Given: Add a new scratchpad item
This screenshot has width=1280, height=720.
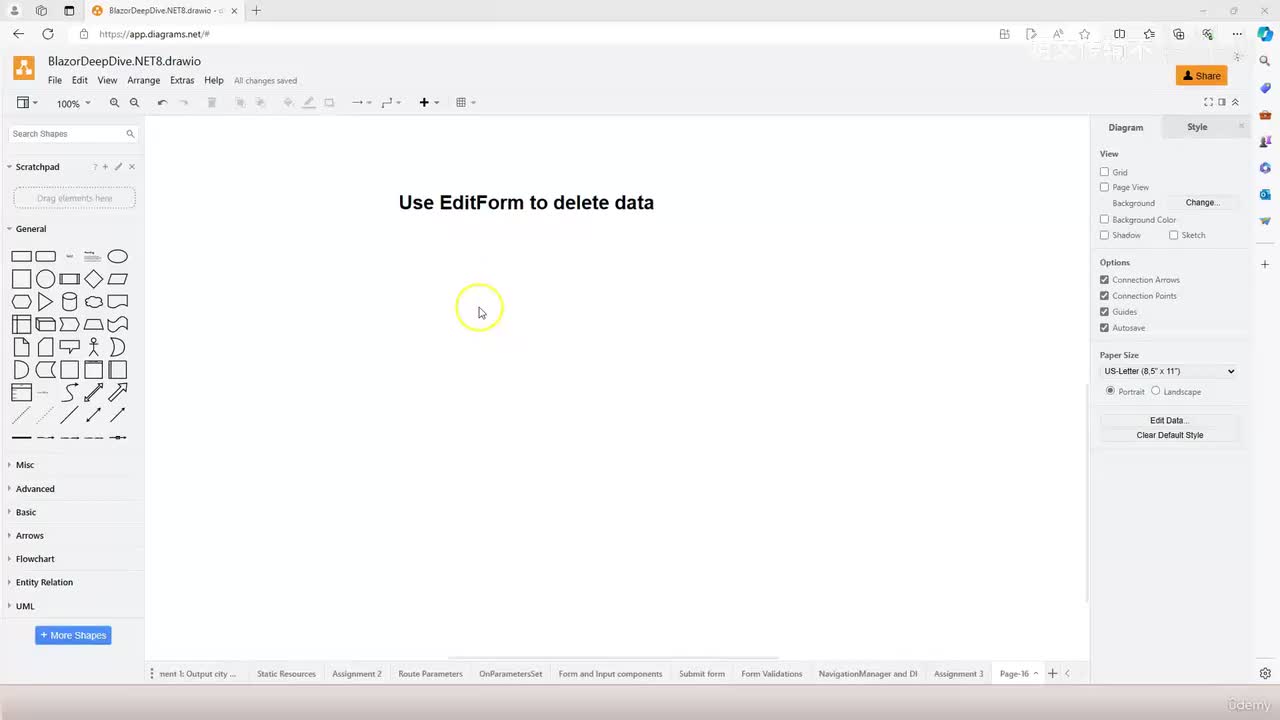Looking at the screenshot, I should tap(105, 167).
